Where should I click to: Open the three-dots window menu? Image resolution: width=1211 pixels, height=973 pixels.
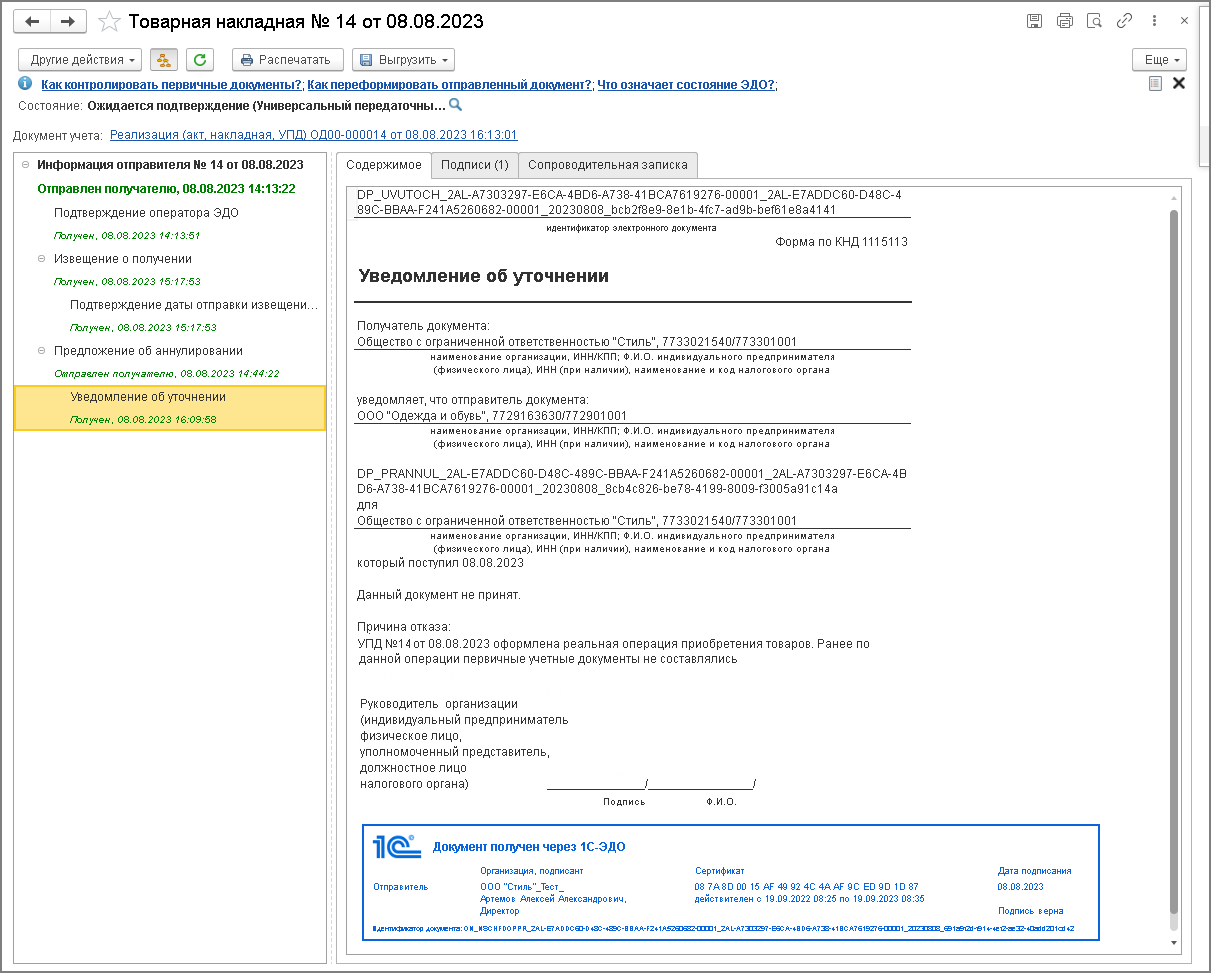click(1155, 21)
